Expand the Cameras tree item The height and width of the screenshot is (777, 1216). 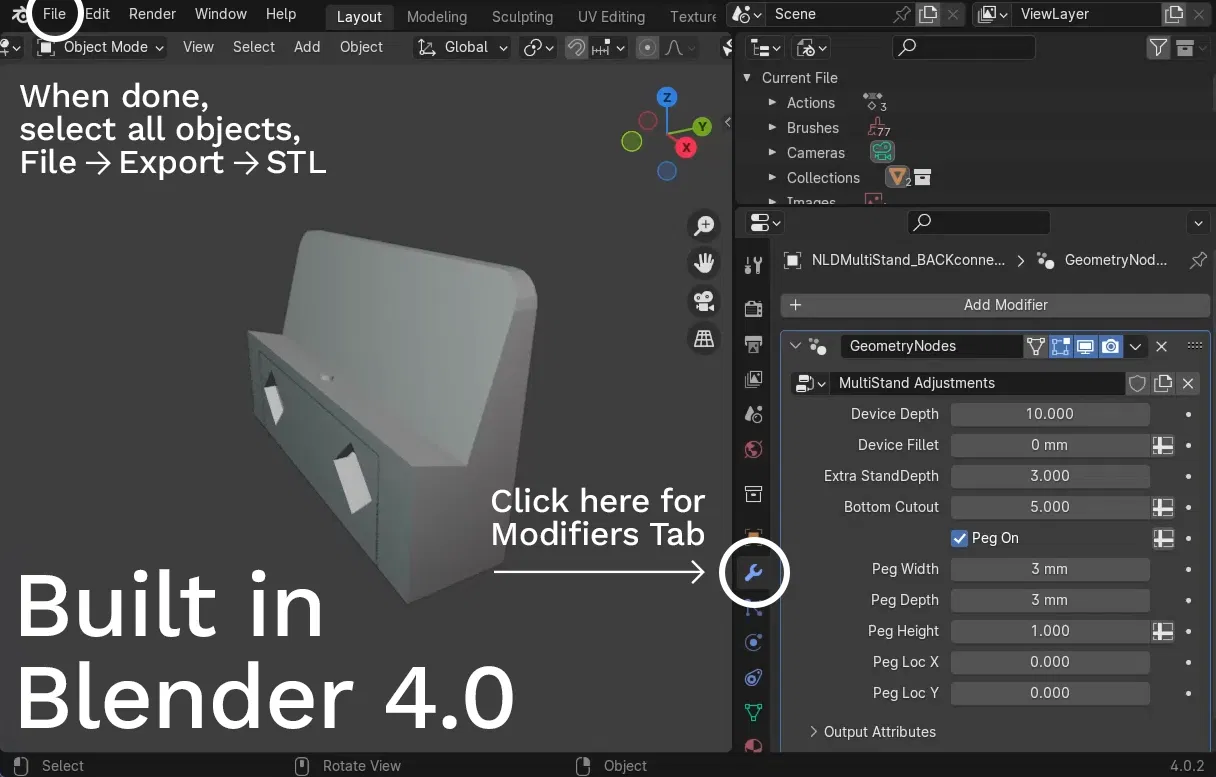click(772, 153)
